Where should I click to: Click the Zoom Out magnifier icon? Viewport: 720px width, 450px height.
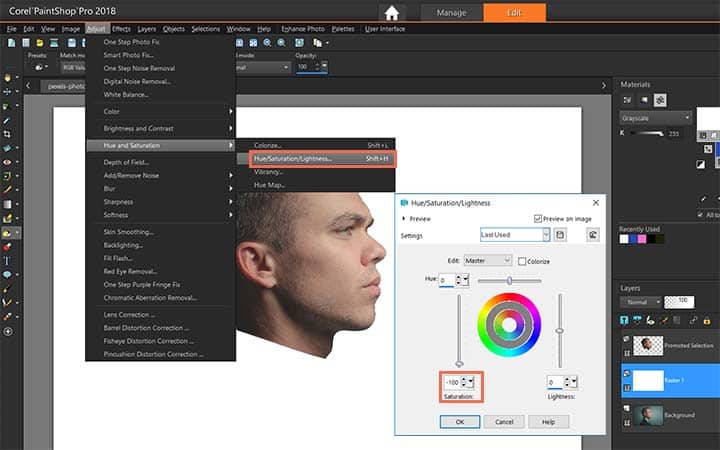click(267, 43)
